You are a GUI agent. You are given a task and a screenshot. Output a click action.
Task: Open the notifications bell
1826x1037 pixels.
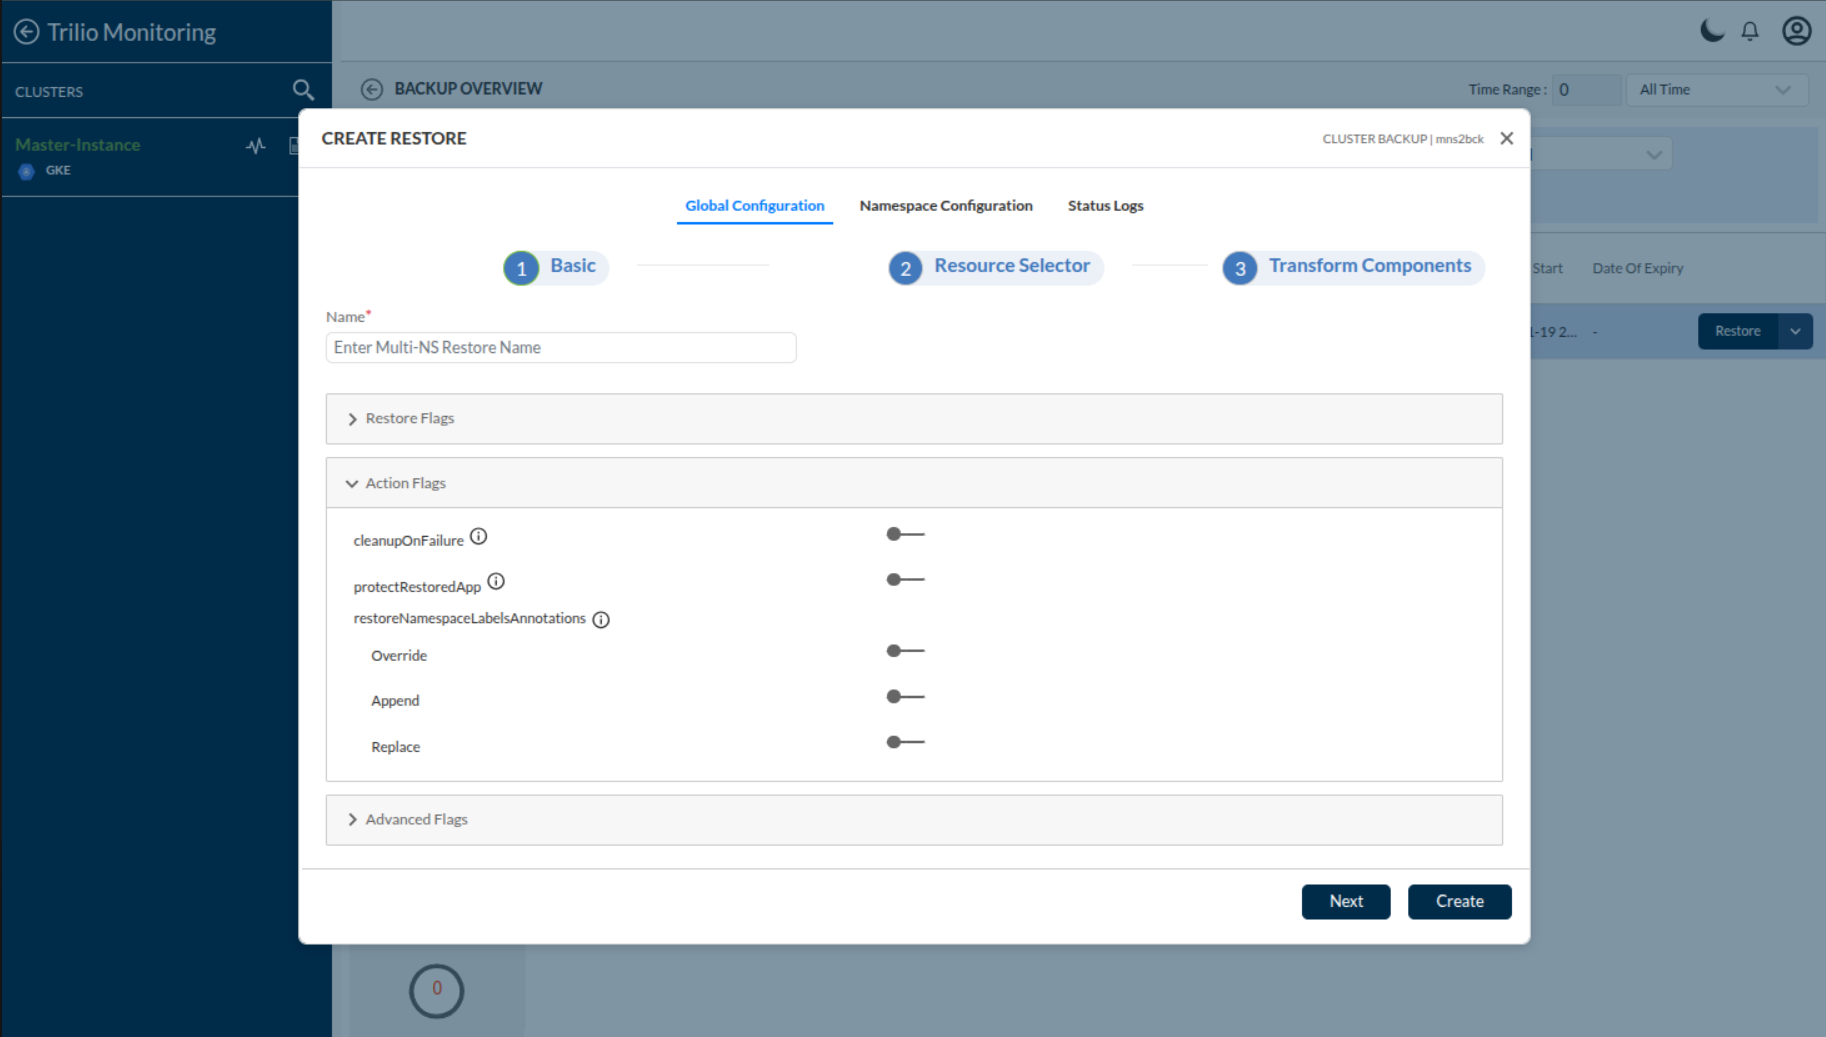[1750, 31]
